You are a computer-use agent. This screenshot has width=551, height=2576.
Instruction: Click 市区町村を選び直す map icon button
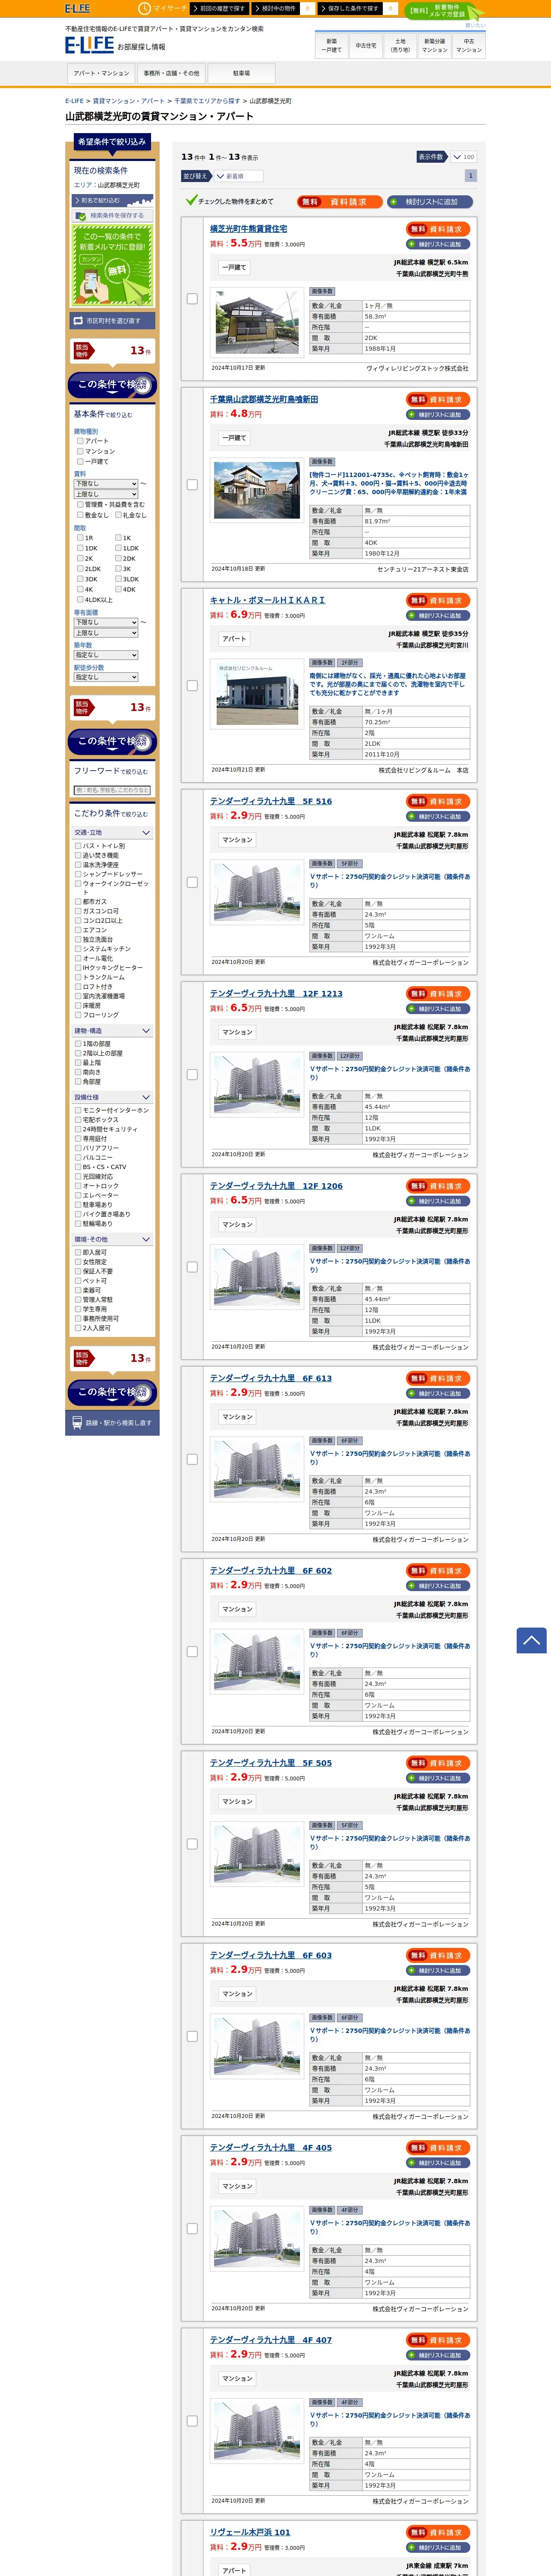click(x=112, y=321)
